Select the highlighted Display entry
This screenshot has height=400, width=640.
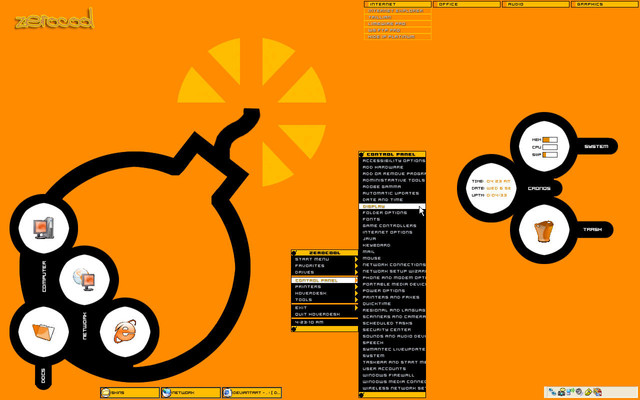click(x=392, y=207)
